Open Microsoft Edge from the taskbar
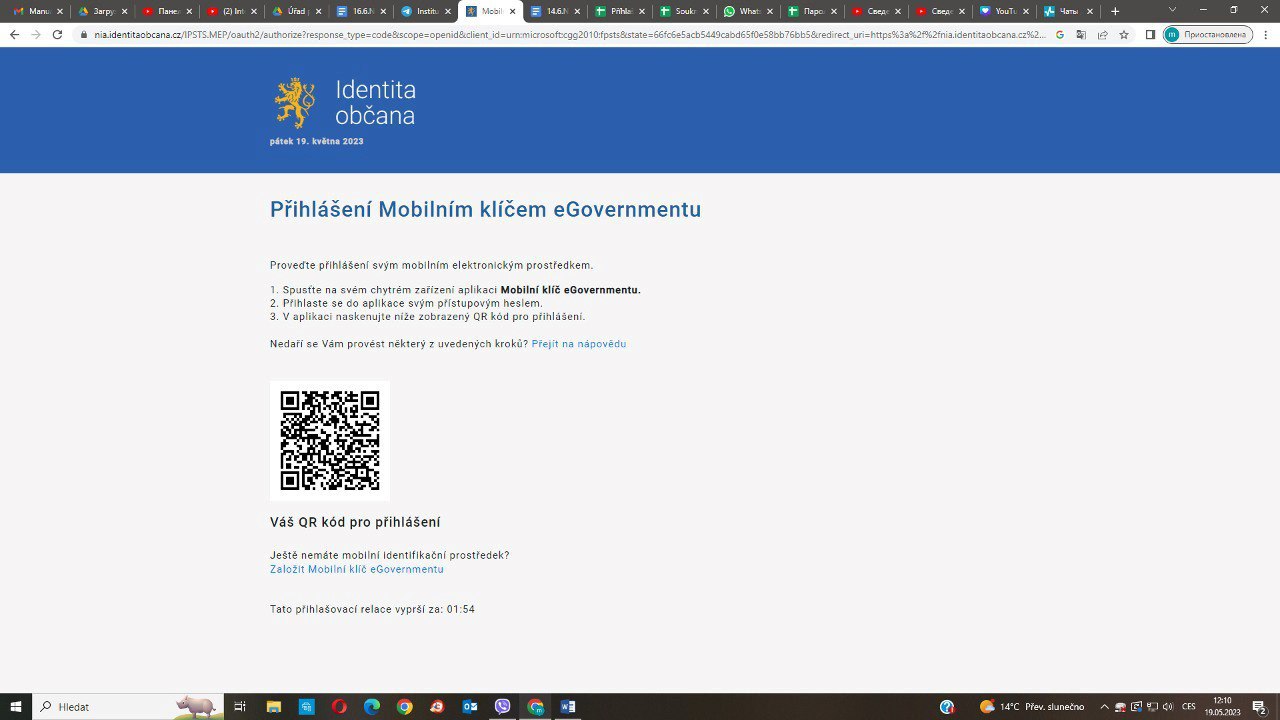Image resolution: width=1280 pixels, height=720 pixels. click(x=372, y=707)
